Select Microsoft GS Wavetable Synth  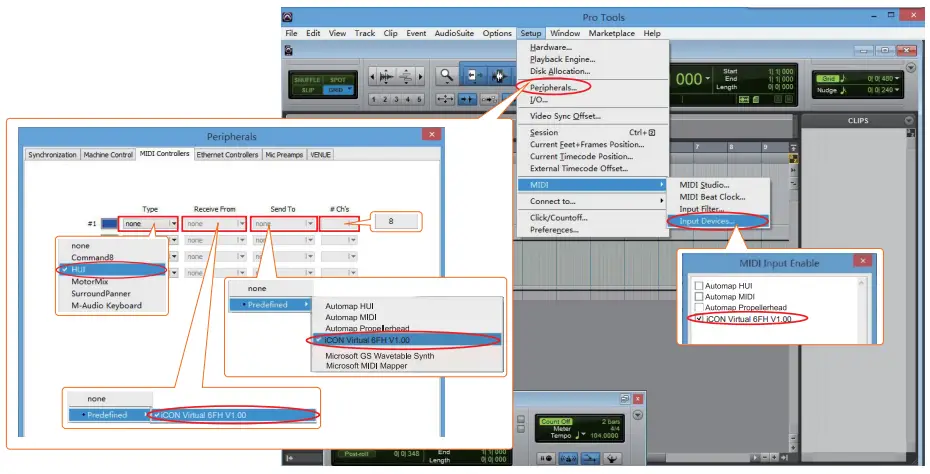[380, 356]
